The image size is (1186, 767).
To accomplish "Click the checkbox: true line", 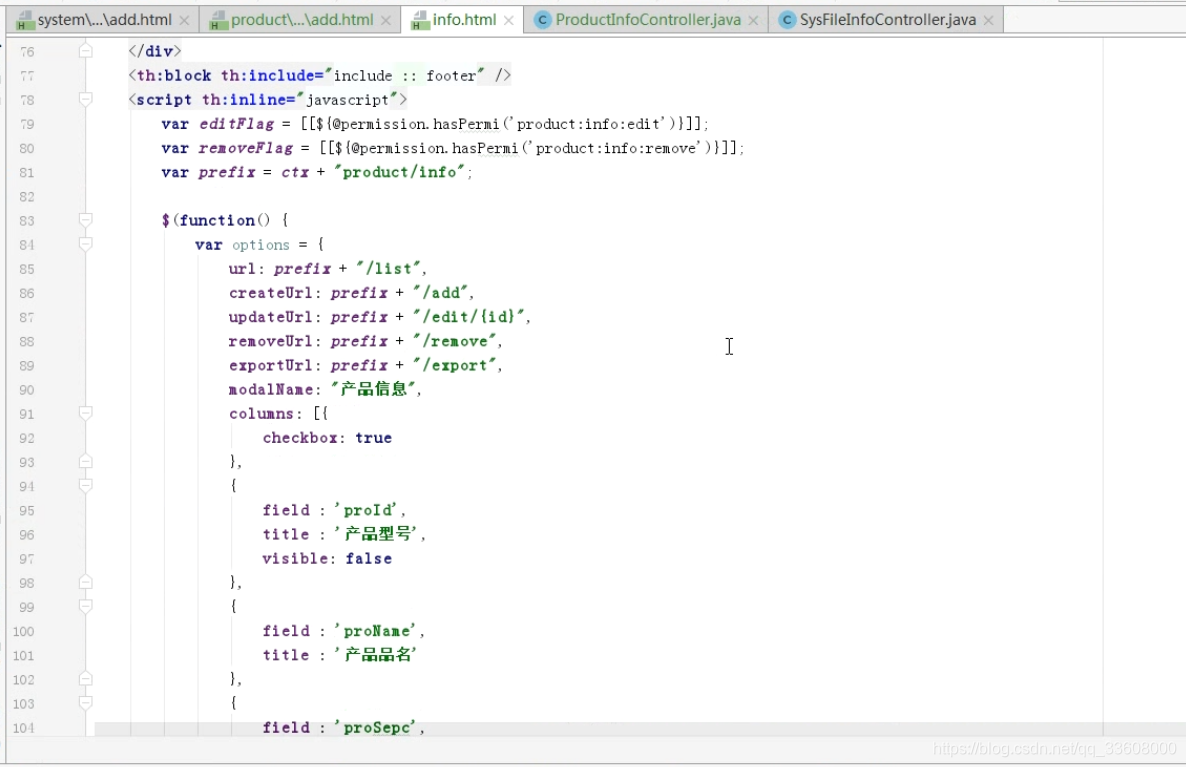I will [x=328, y=438].
